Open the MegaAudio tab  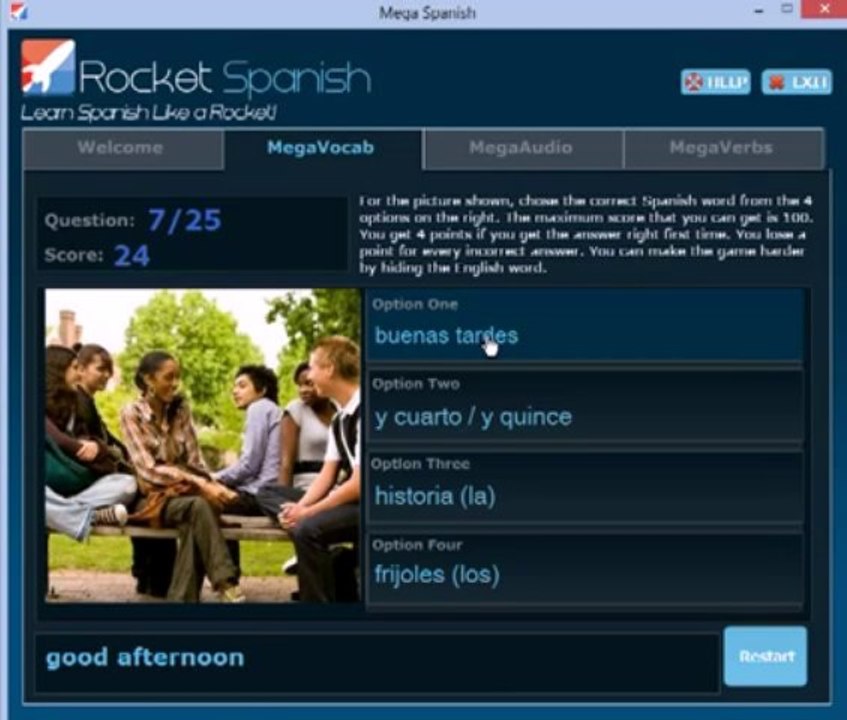[x=523, y=149]
